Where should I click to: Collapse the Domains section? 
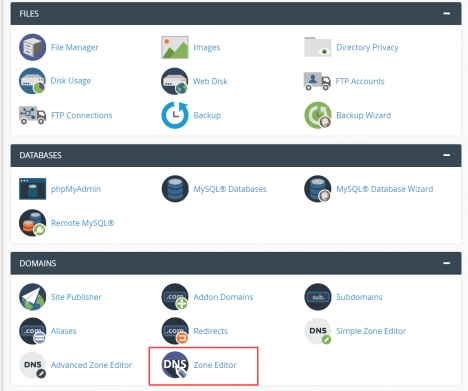[x=447, y=263]
